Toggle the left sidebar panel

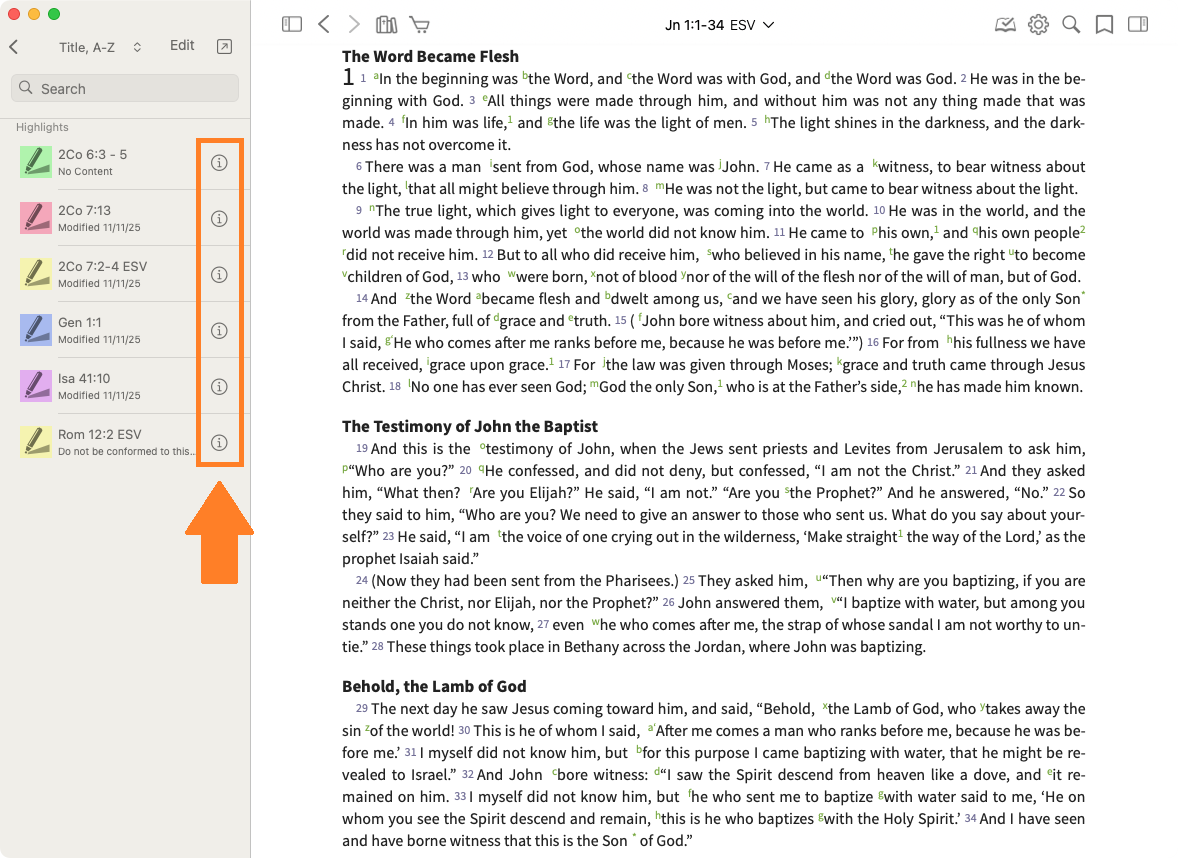(292, 25)
